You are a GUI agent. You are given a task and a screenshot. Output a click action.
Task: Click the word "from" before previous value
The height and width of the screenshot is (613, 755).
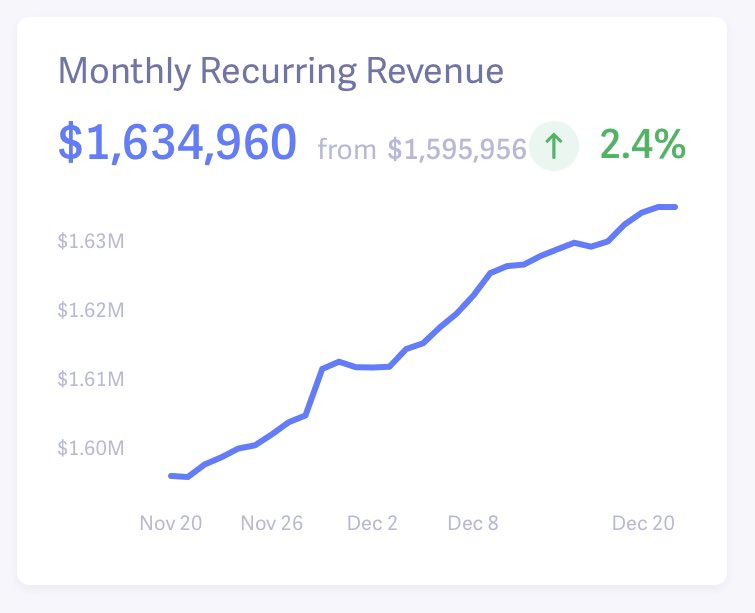(x=346, y=150)
